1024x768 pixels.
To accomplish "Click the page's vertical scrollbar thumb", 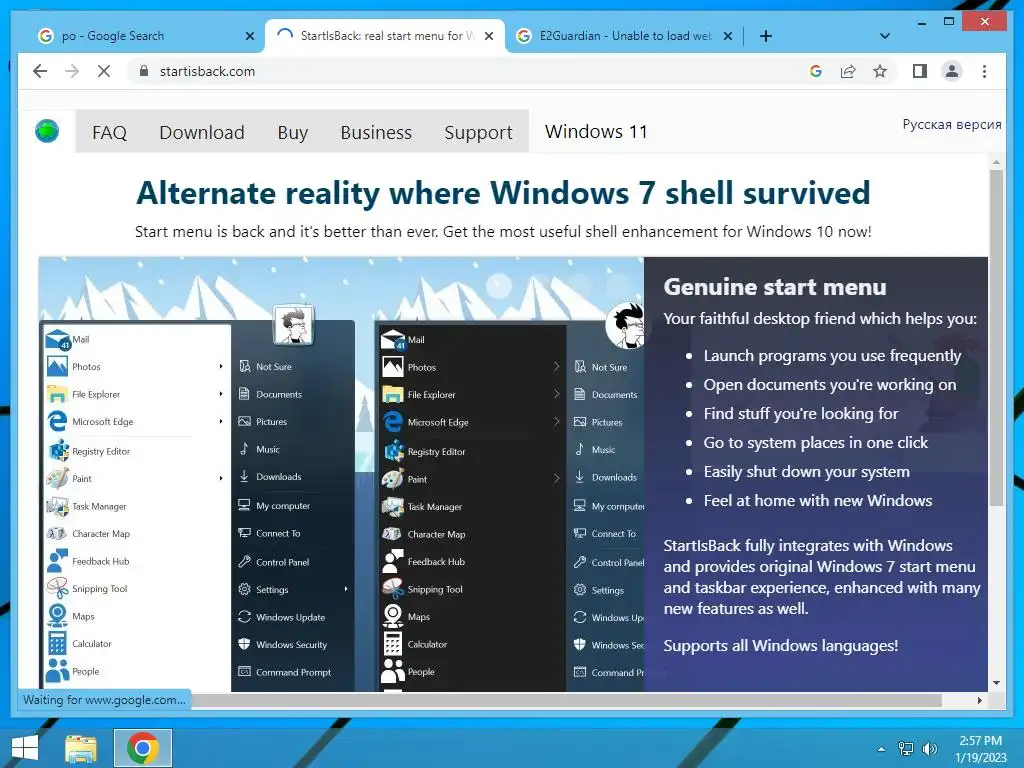I will 996,338.
